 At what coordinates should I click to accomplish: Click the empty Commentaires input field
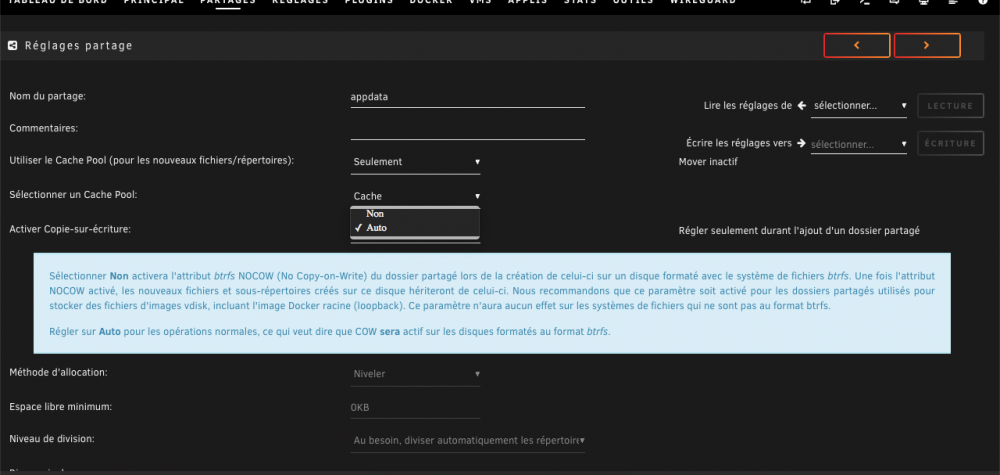[467, 130]
